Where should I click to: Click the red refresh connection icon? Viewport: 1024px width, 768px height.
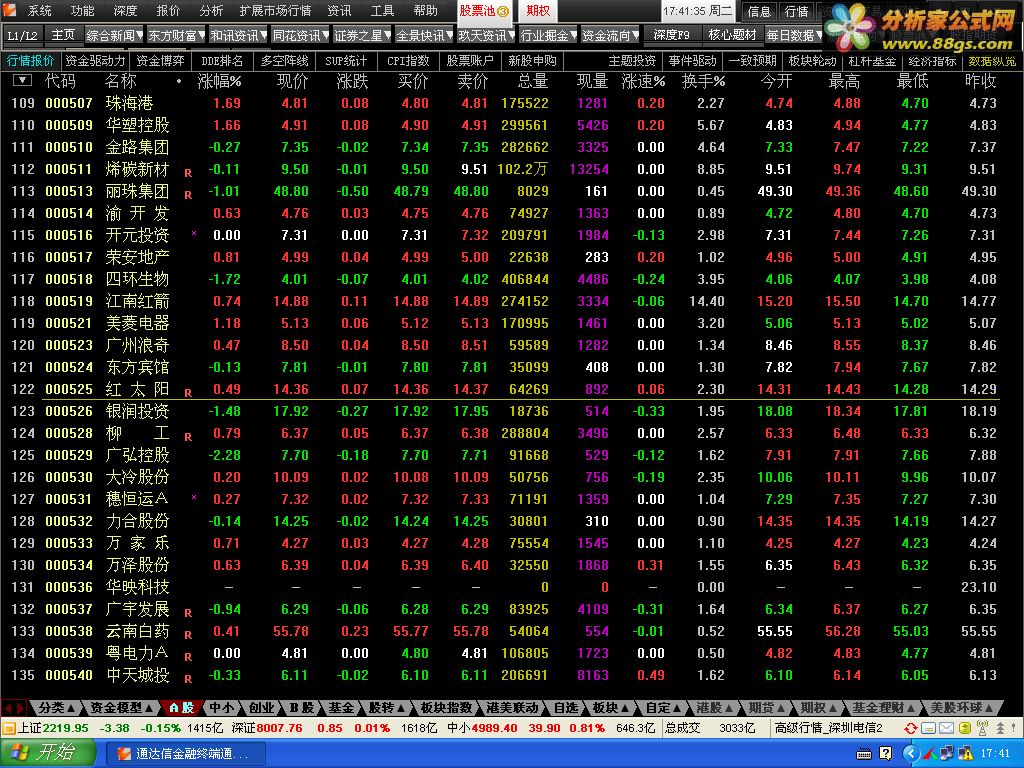[910, 728]
